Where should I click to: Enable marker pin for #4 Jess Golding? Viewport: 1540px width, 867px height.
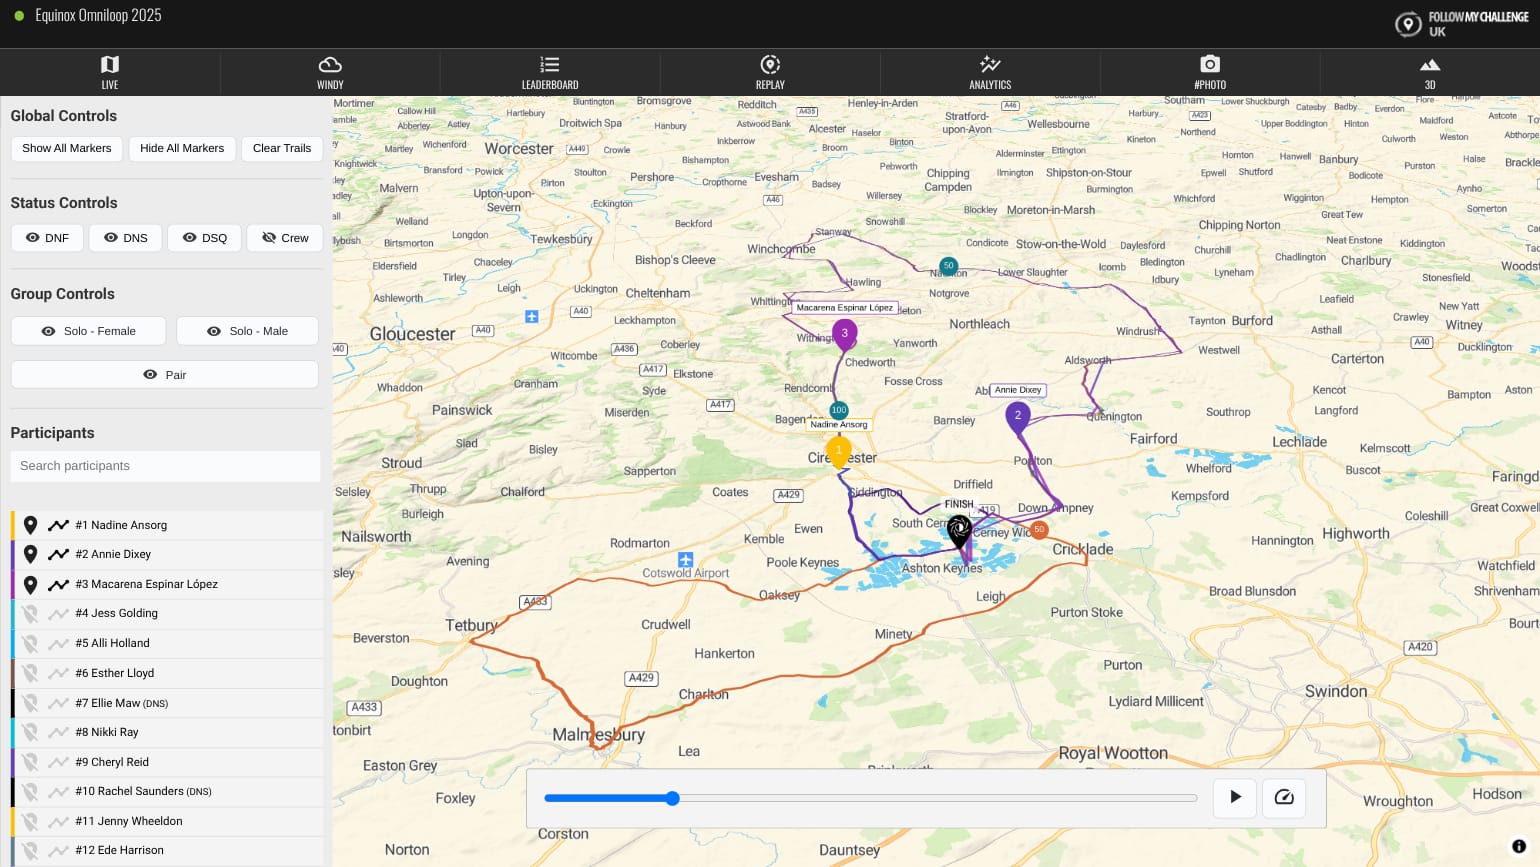(30, 613)
